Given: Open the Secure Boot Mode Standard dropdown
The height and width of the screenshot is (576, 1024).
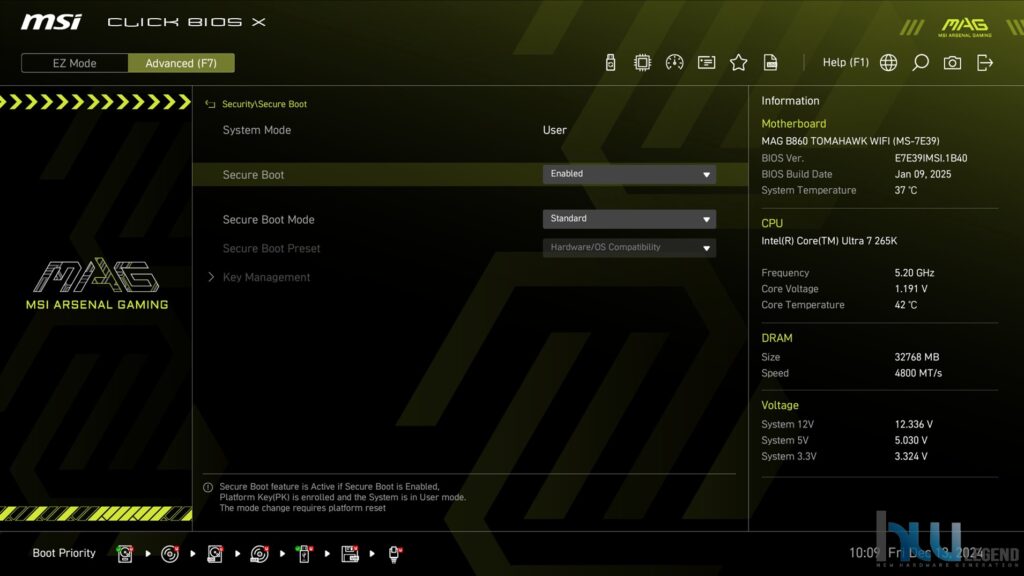Looking at the screenshot, I should (x=629, y=219).
